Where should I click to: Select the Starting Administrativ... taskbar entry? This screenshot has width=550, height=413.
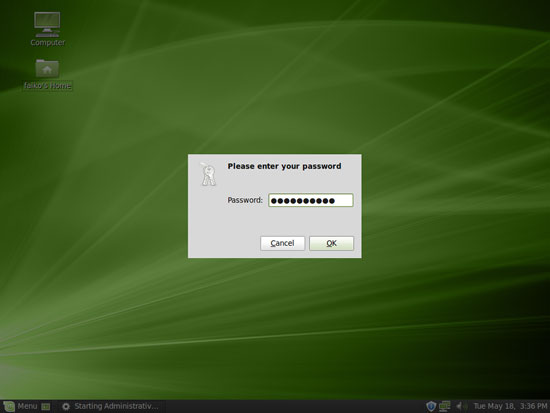point(110,406)
